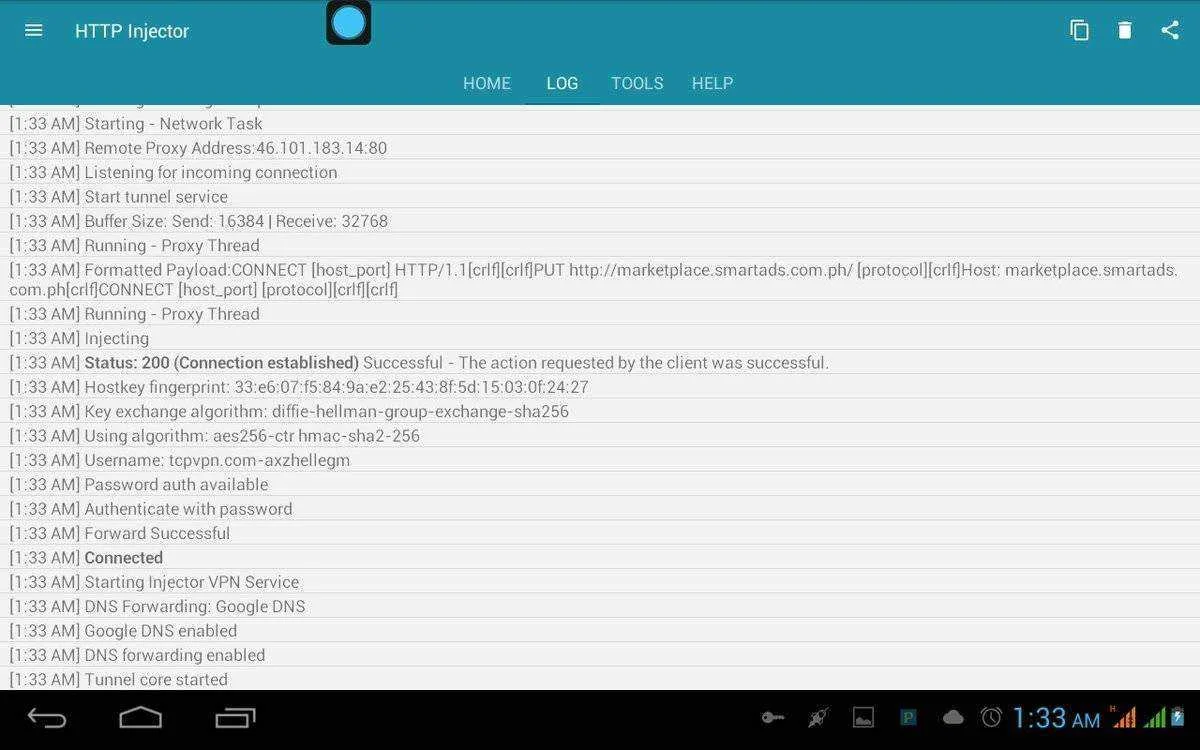
Task: Tap the Android home button
Action: [141, 718]
